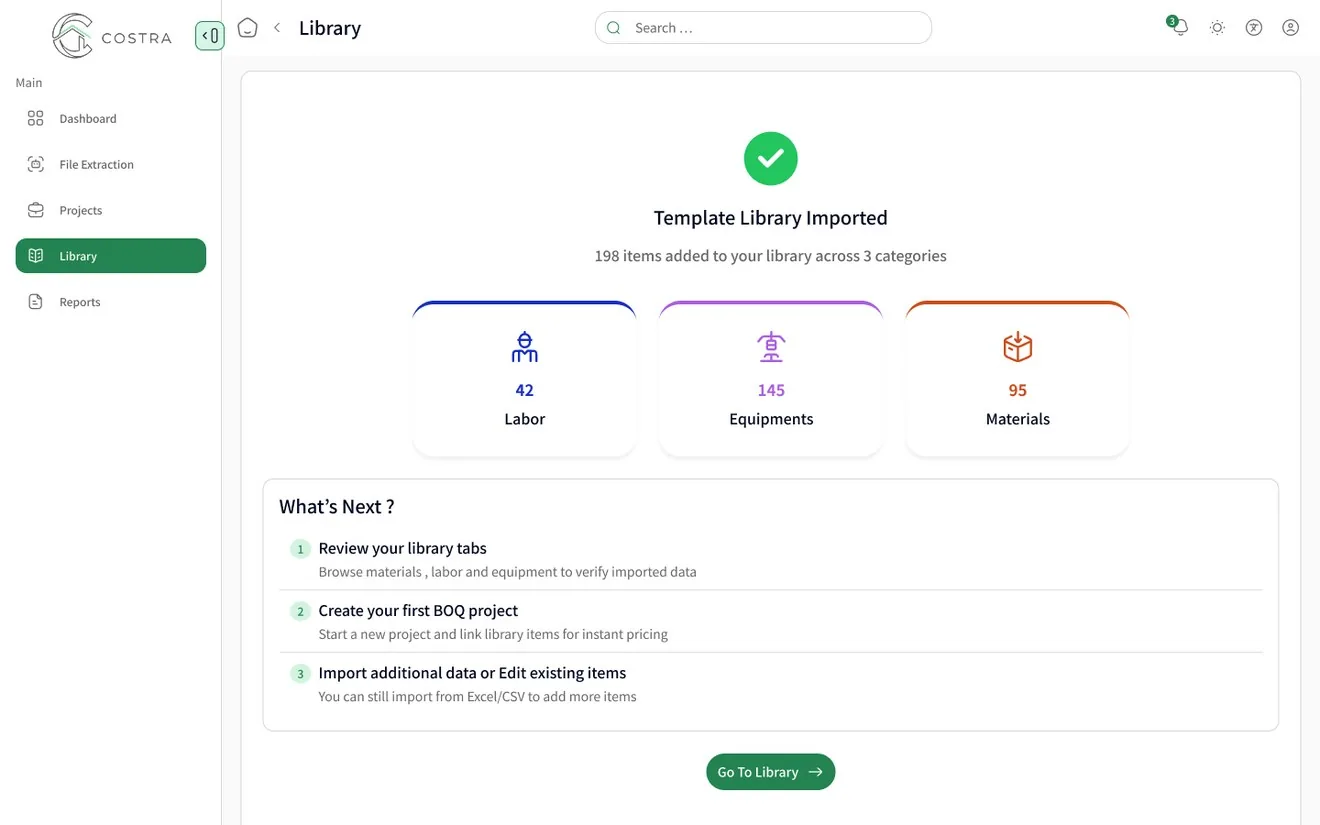Click the Materials box icon
Image resolution: width=1320 pixels, height=825 pixels.
pos(1017,347)
